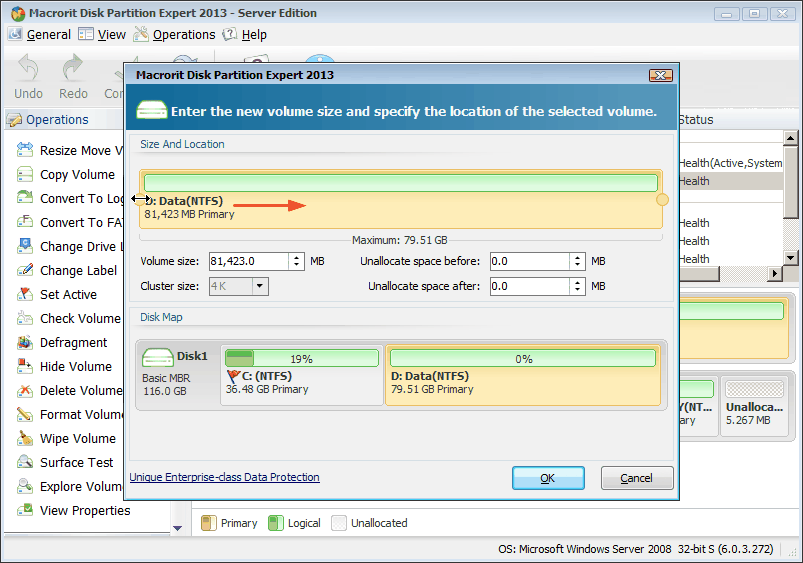The width and height of the screenshot is (803, 563).
Task: Click the Volume size spinner arrows
Action: pos(297,261)
